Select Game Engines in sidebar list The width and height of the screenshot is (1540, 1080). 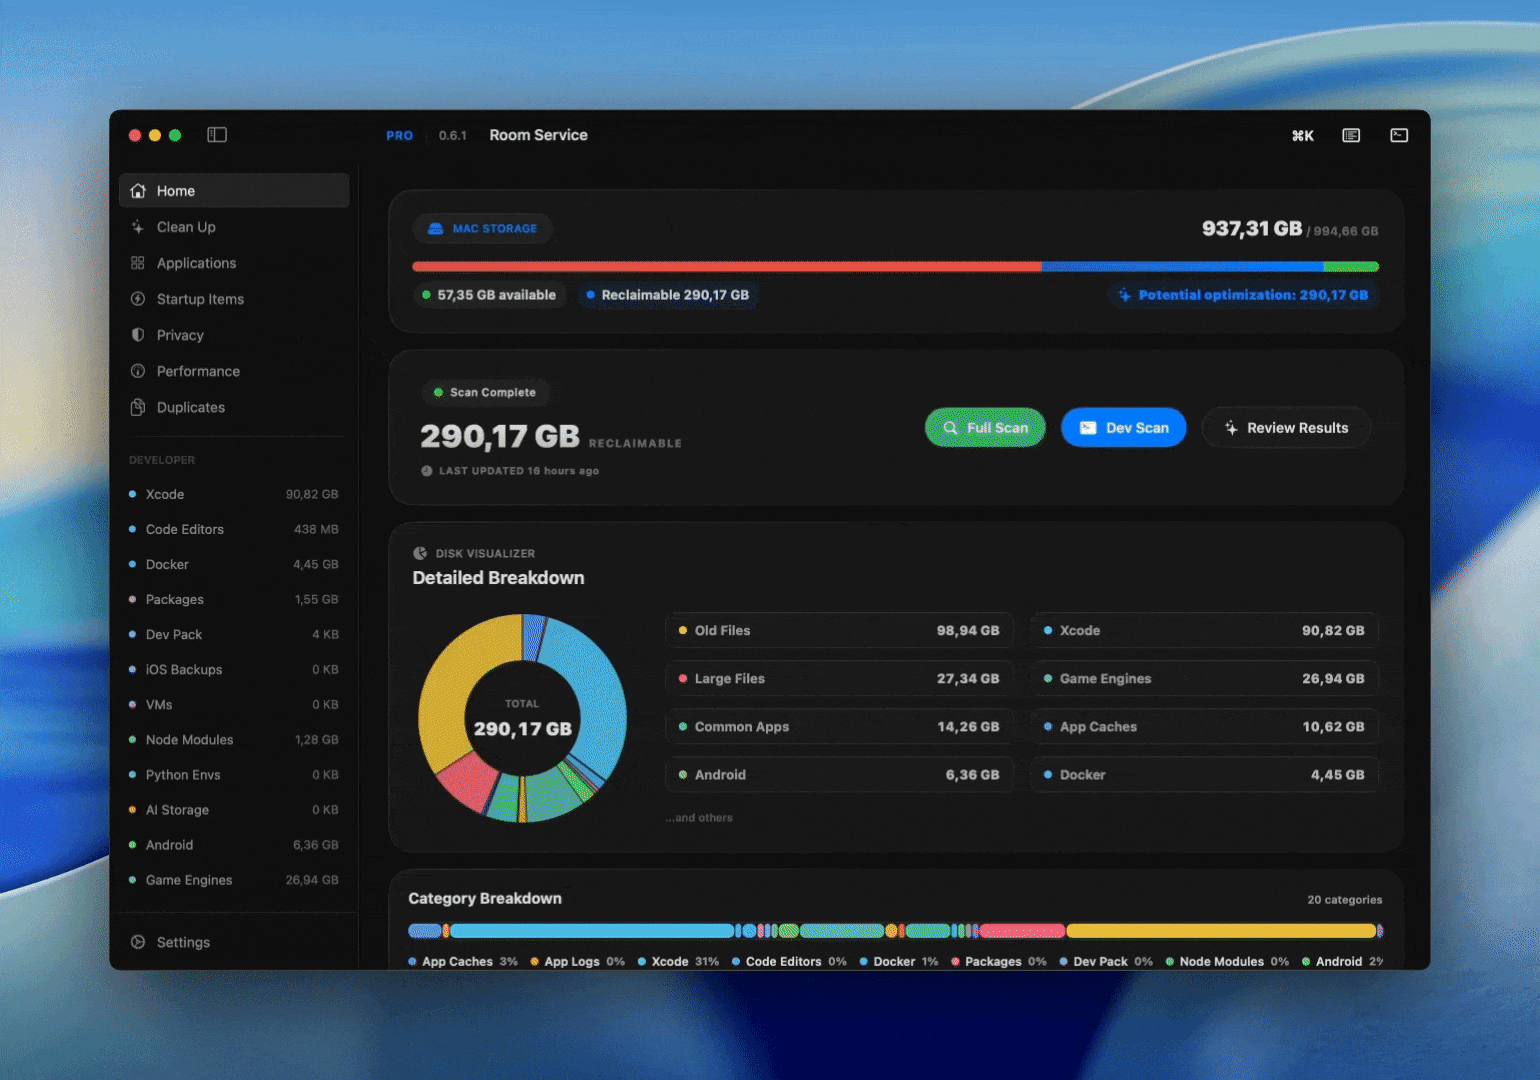pyautogui.click(x=234, y=880)
